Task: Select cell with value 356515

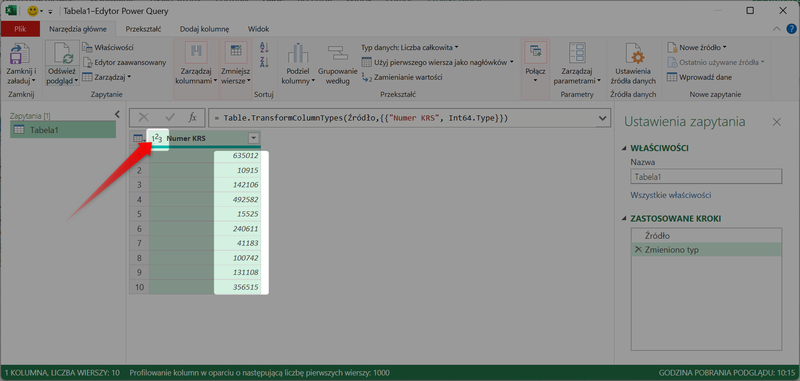Action: 205,288
